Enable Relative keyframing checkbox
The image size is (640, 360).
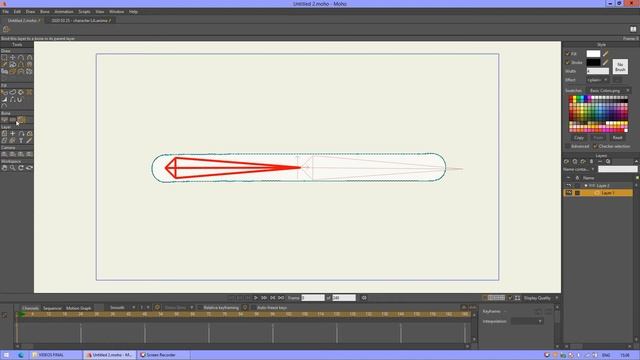[200, 307]
